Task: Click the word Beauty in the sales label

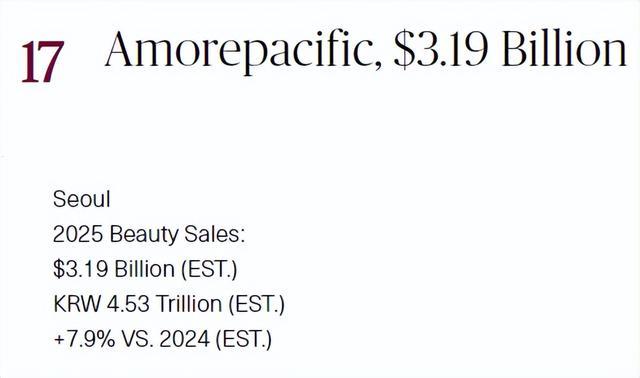Action: [144, 236]
